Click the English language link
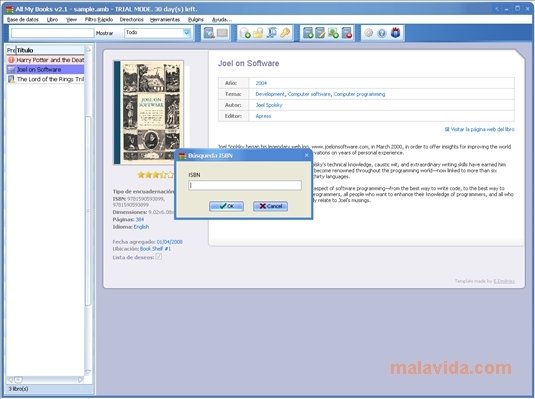535x399 pixels. click(141, 227)
